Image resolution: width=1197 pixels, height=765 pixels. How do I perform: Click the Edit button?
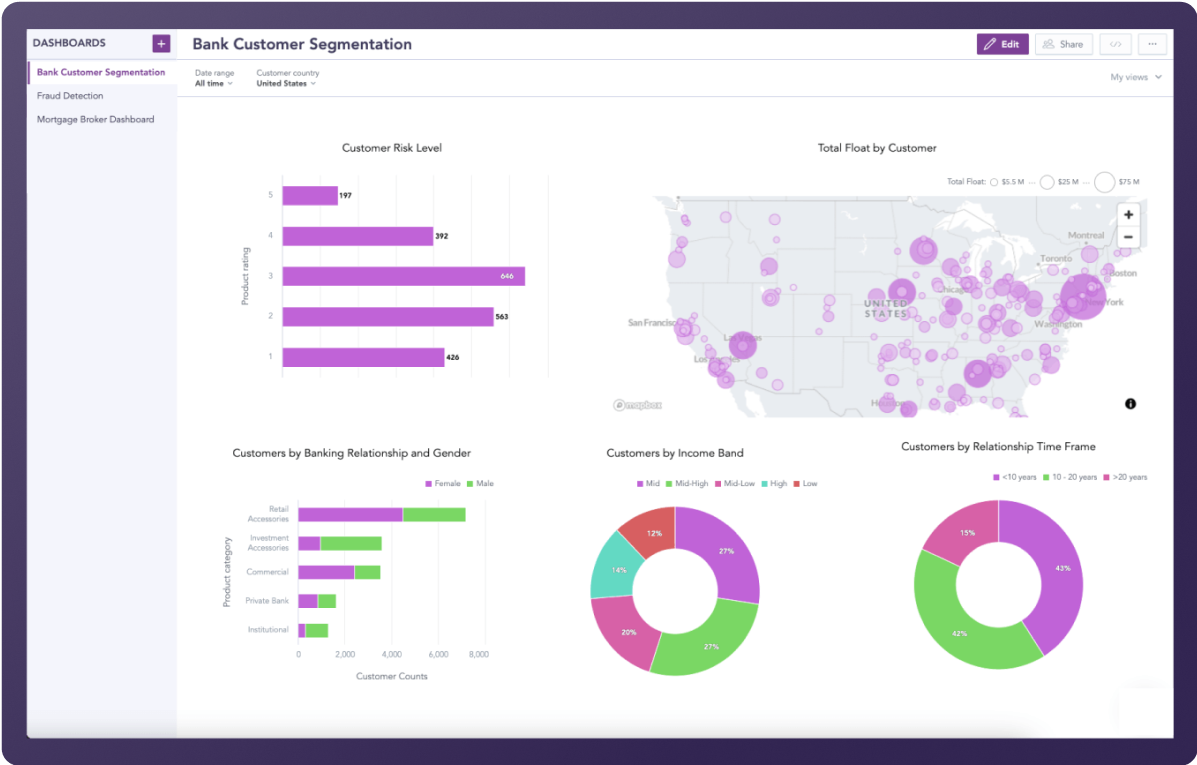point(1002,44)
